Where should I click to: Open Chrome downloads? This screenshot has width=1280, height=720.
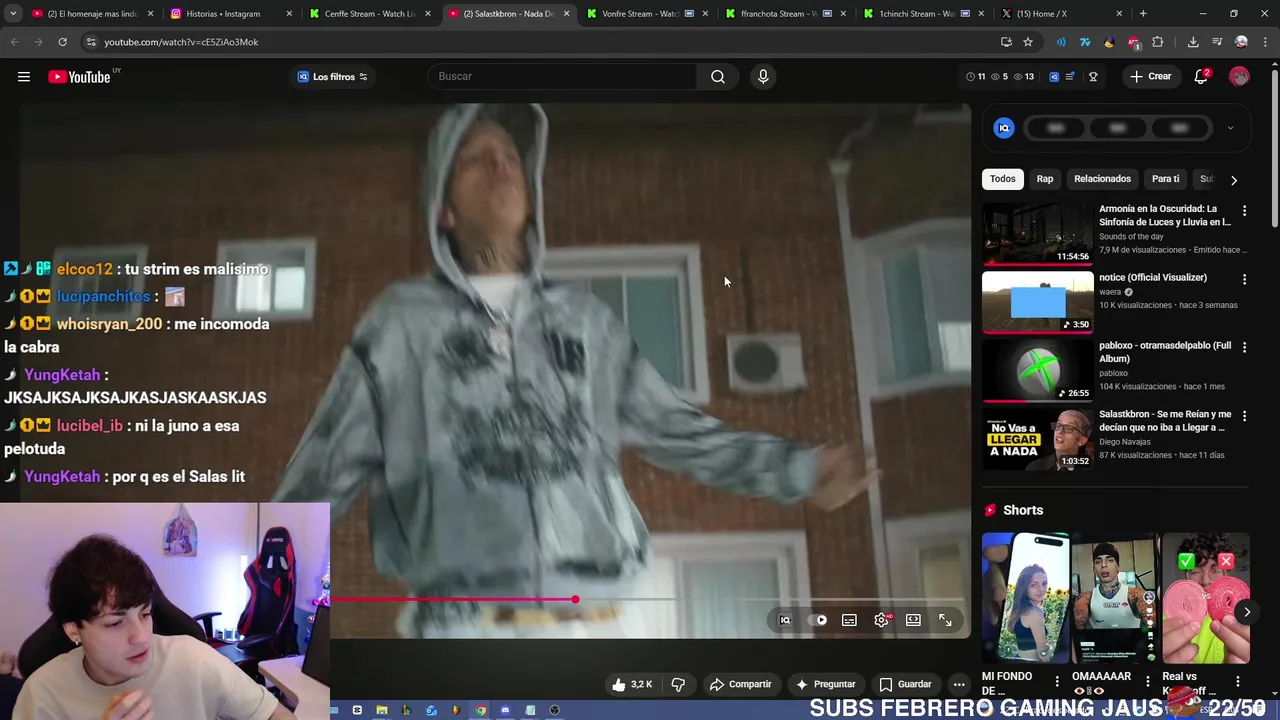click(x=1193, y=42)
